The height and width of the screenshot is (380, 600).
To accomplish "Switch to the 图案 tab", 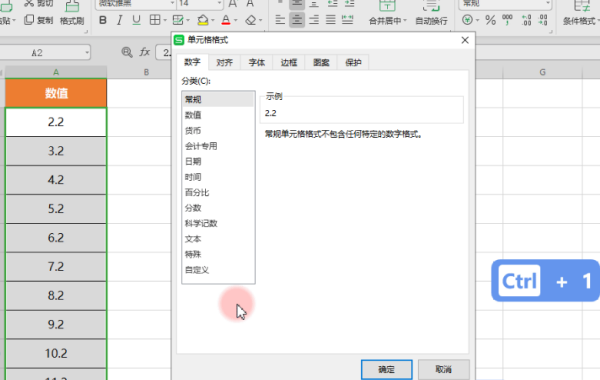I will (x=321, y=63).
